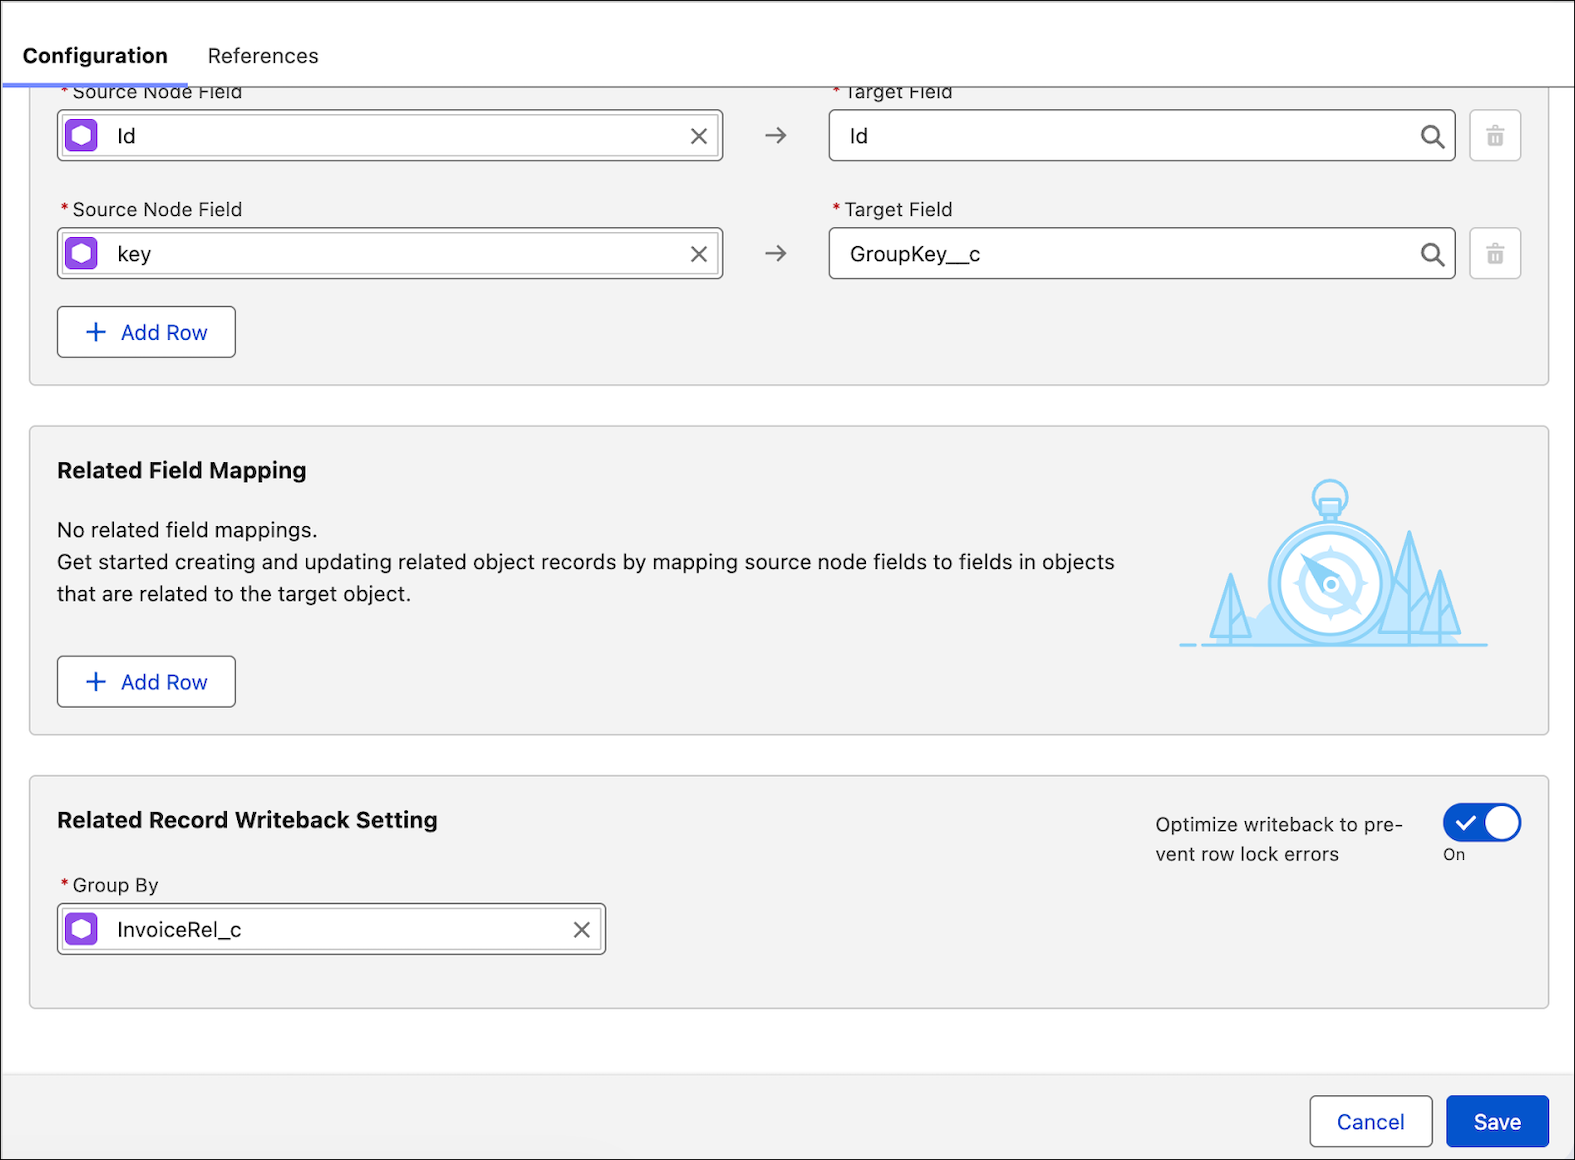Click the Group By label
This screenshot has width=1575, height=1160.
[115, 885]
